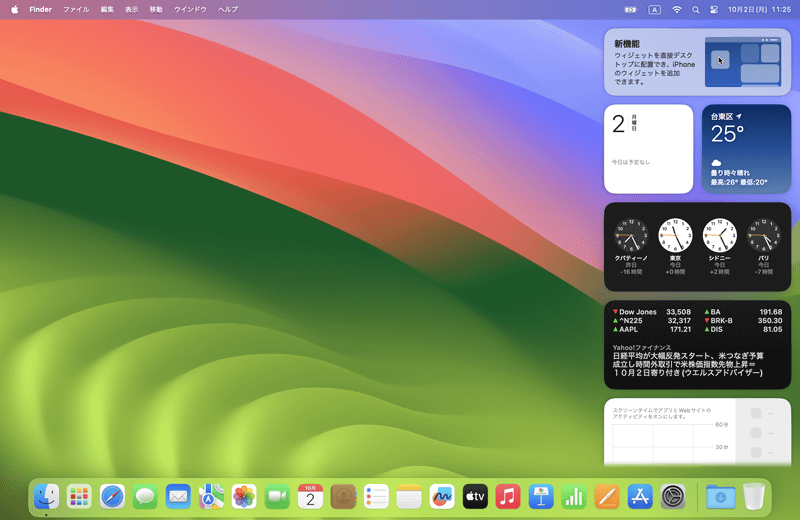Open the Calendar app in the Dock
This screenshot has width=800, height=520.
[310, 497]
